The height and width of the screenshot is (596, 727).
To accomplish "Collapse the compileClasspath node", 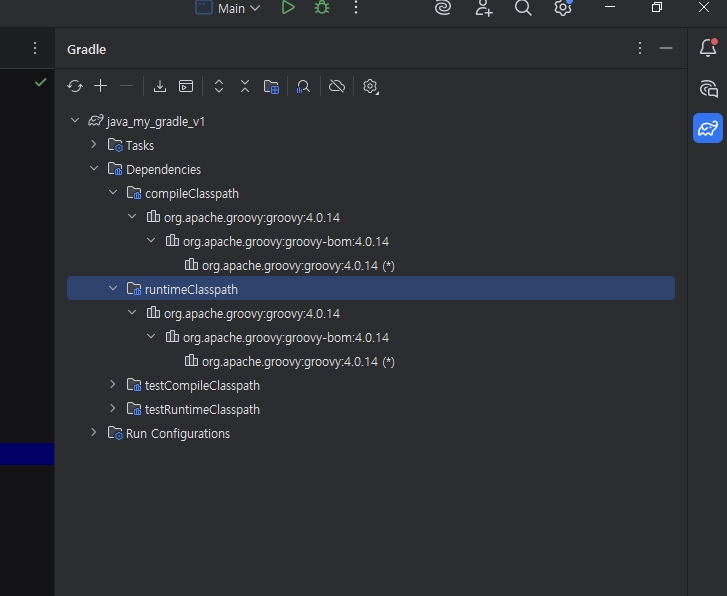I will [x=113, y=192].
